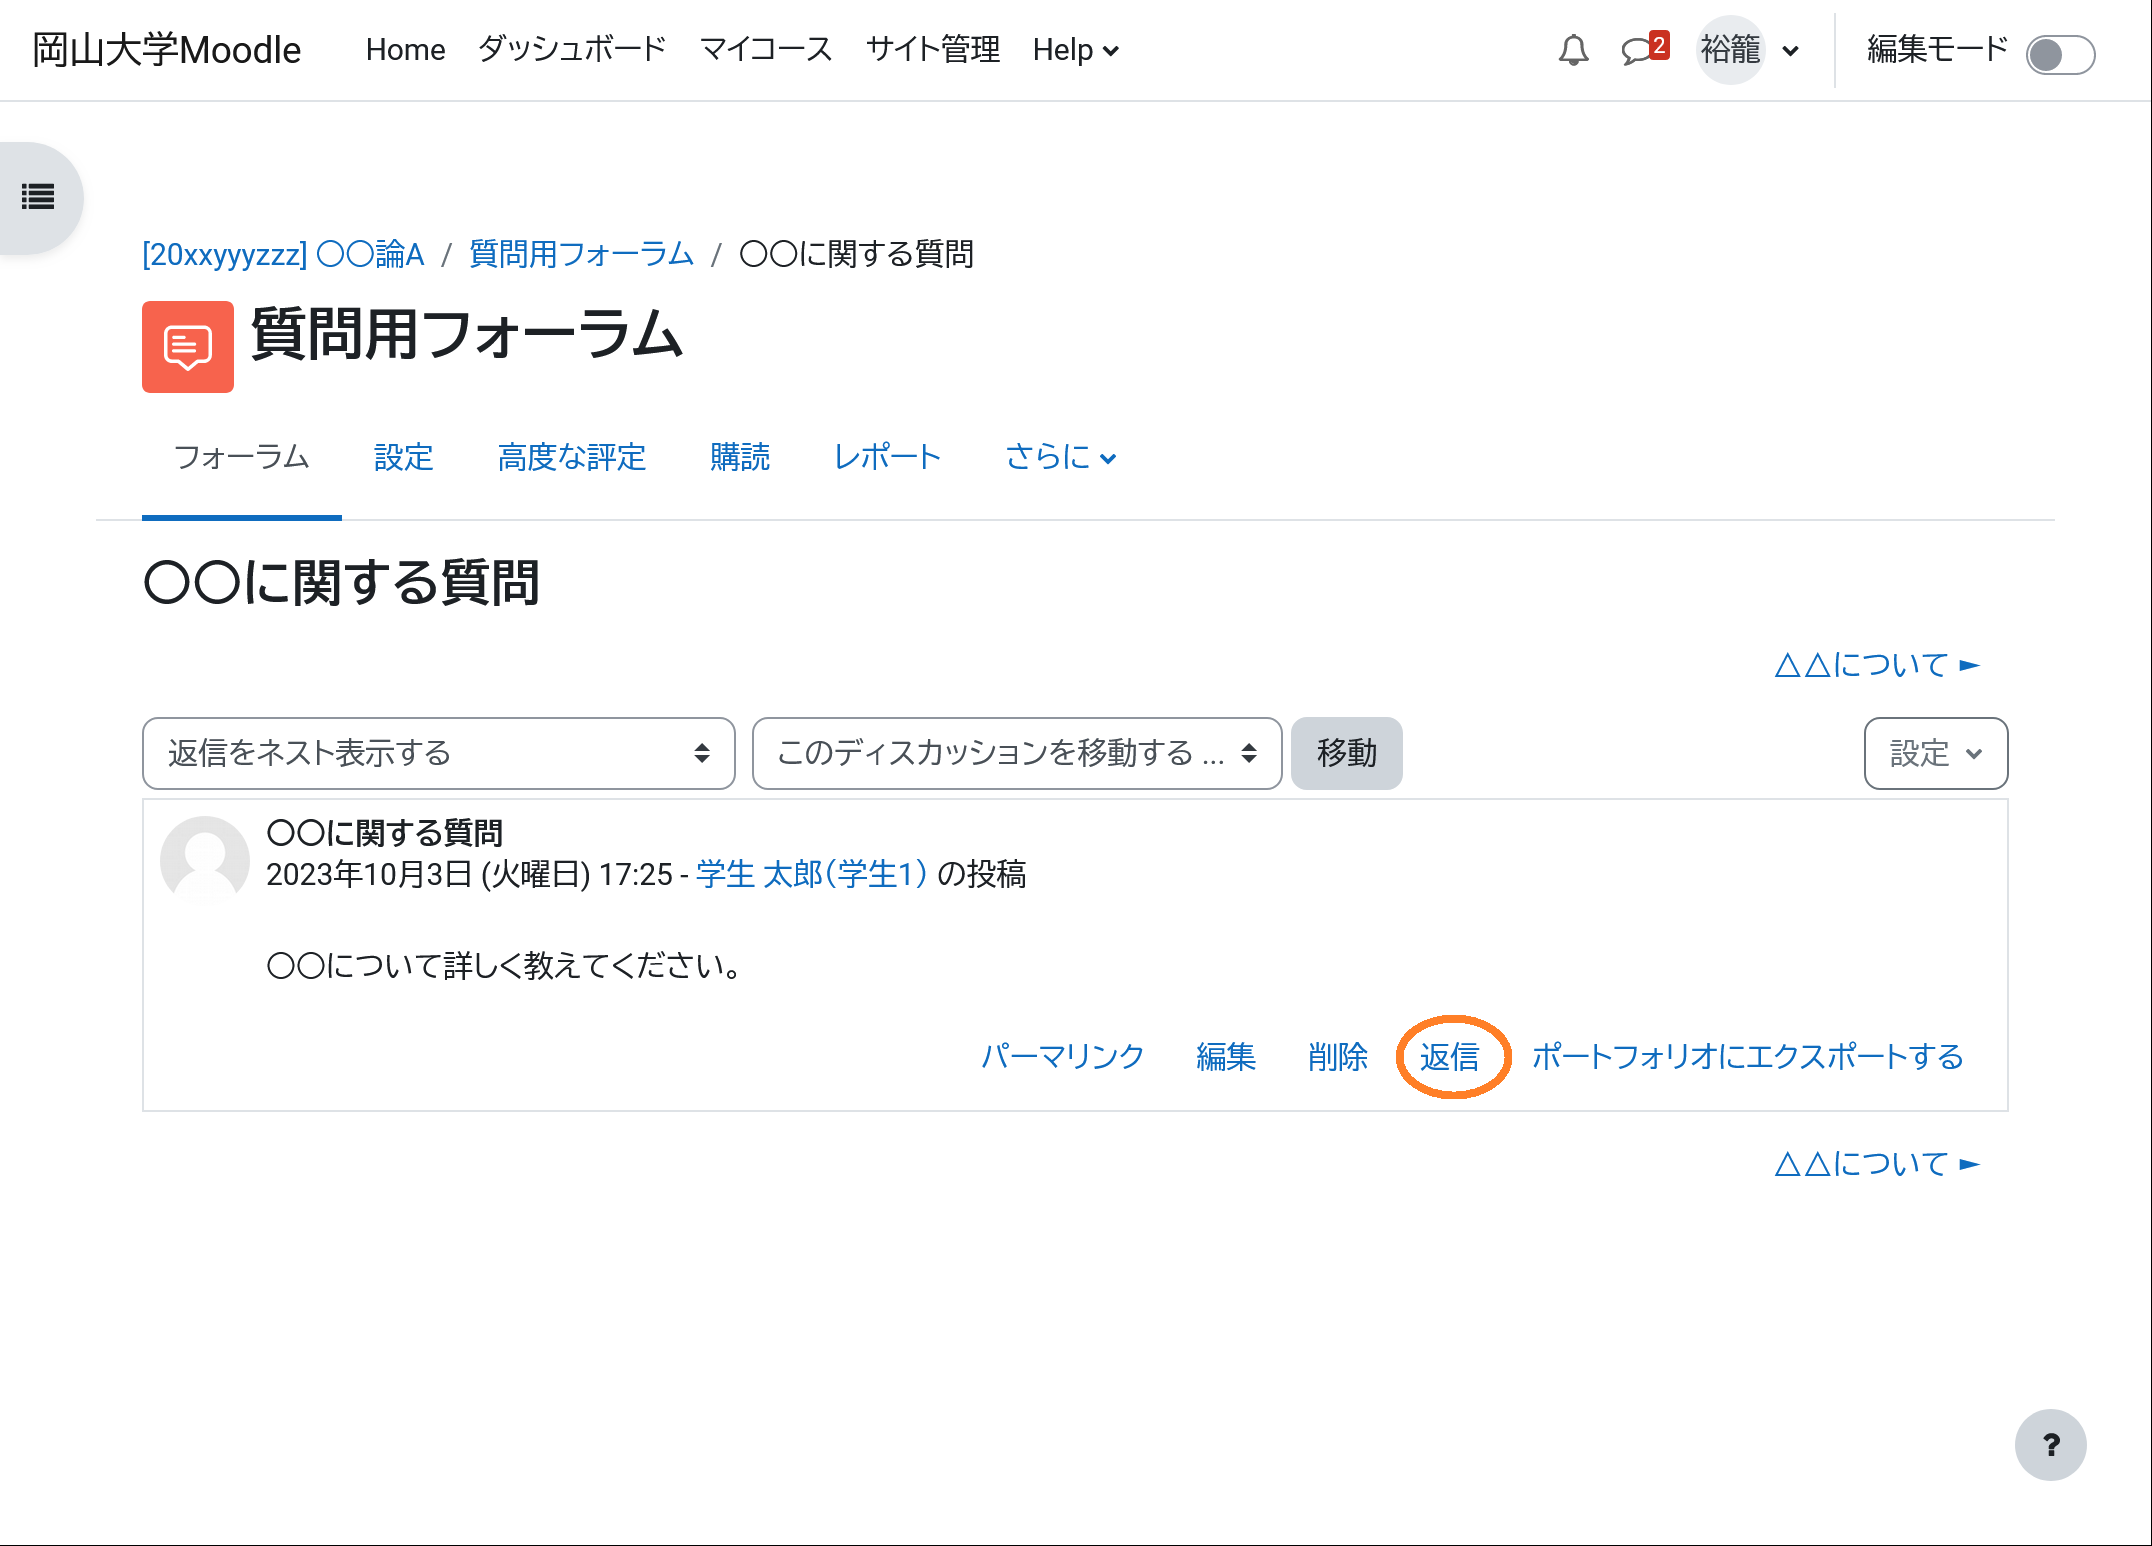Click the 返信 reply link

[x=1450, y=1056]
